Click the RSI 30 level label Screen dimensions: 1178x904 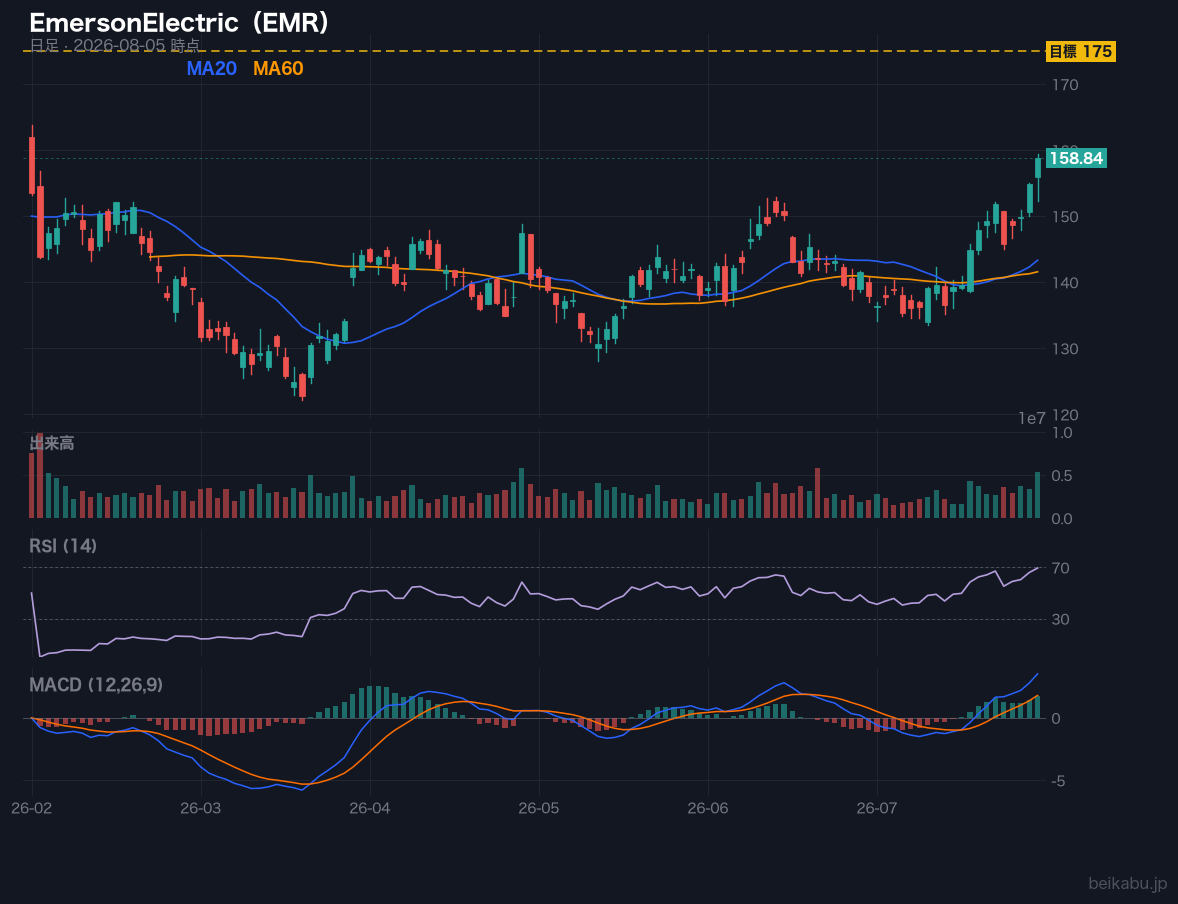point(1061,619)
